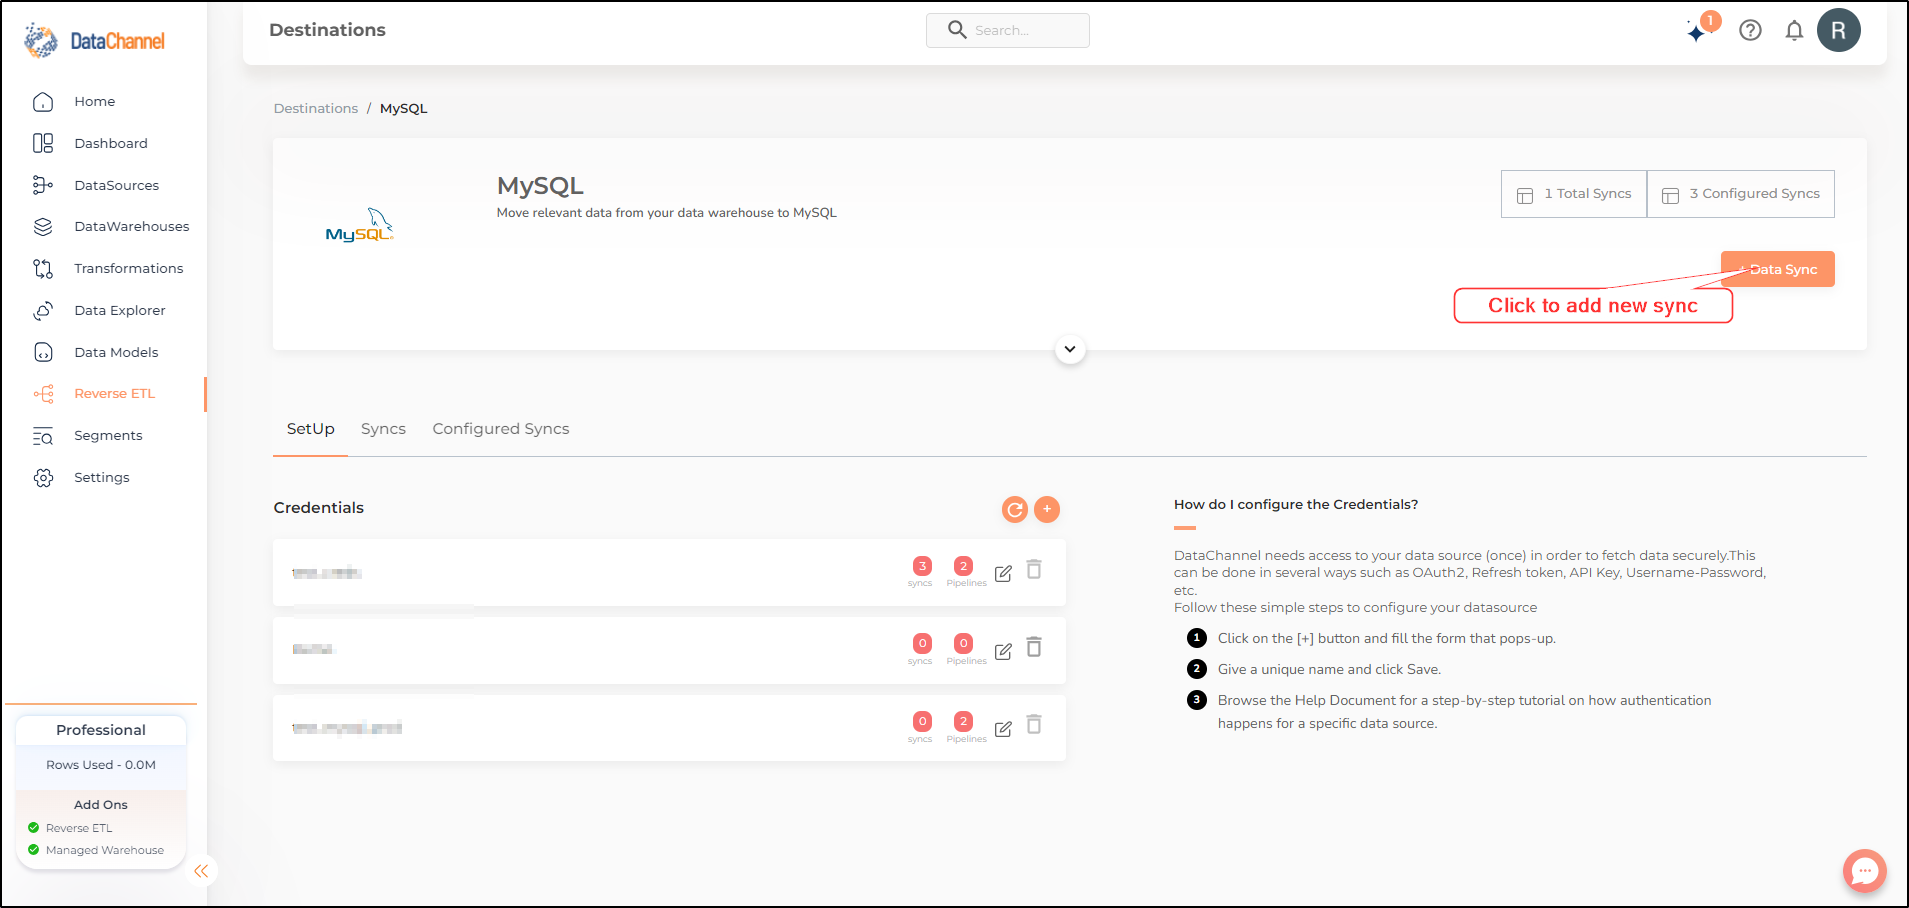Open the user profile avatar R

point(1839,30)
